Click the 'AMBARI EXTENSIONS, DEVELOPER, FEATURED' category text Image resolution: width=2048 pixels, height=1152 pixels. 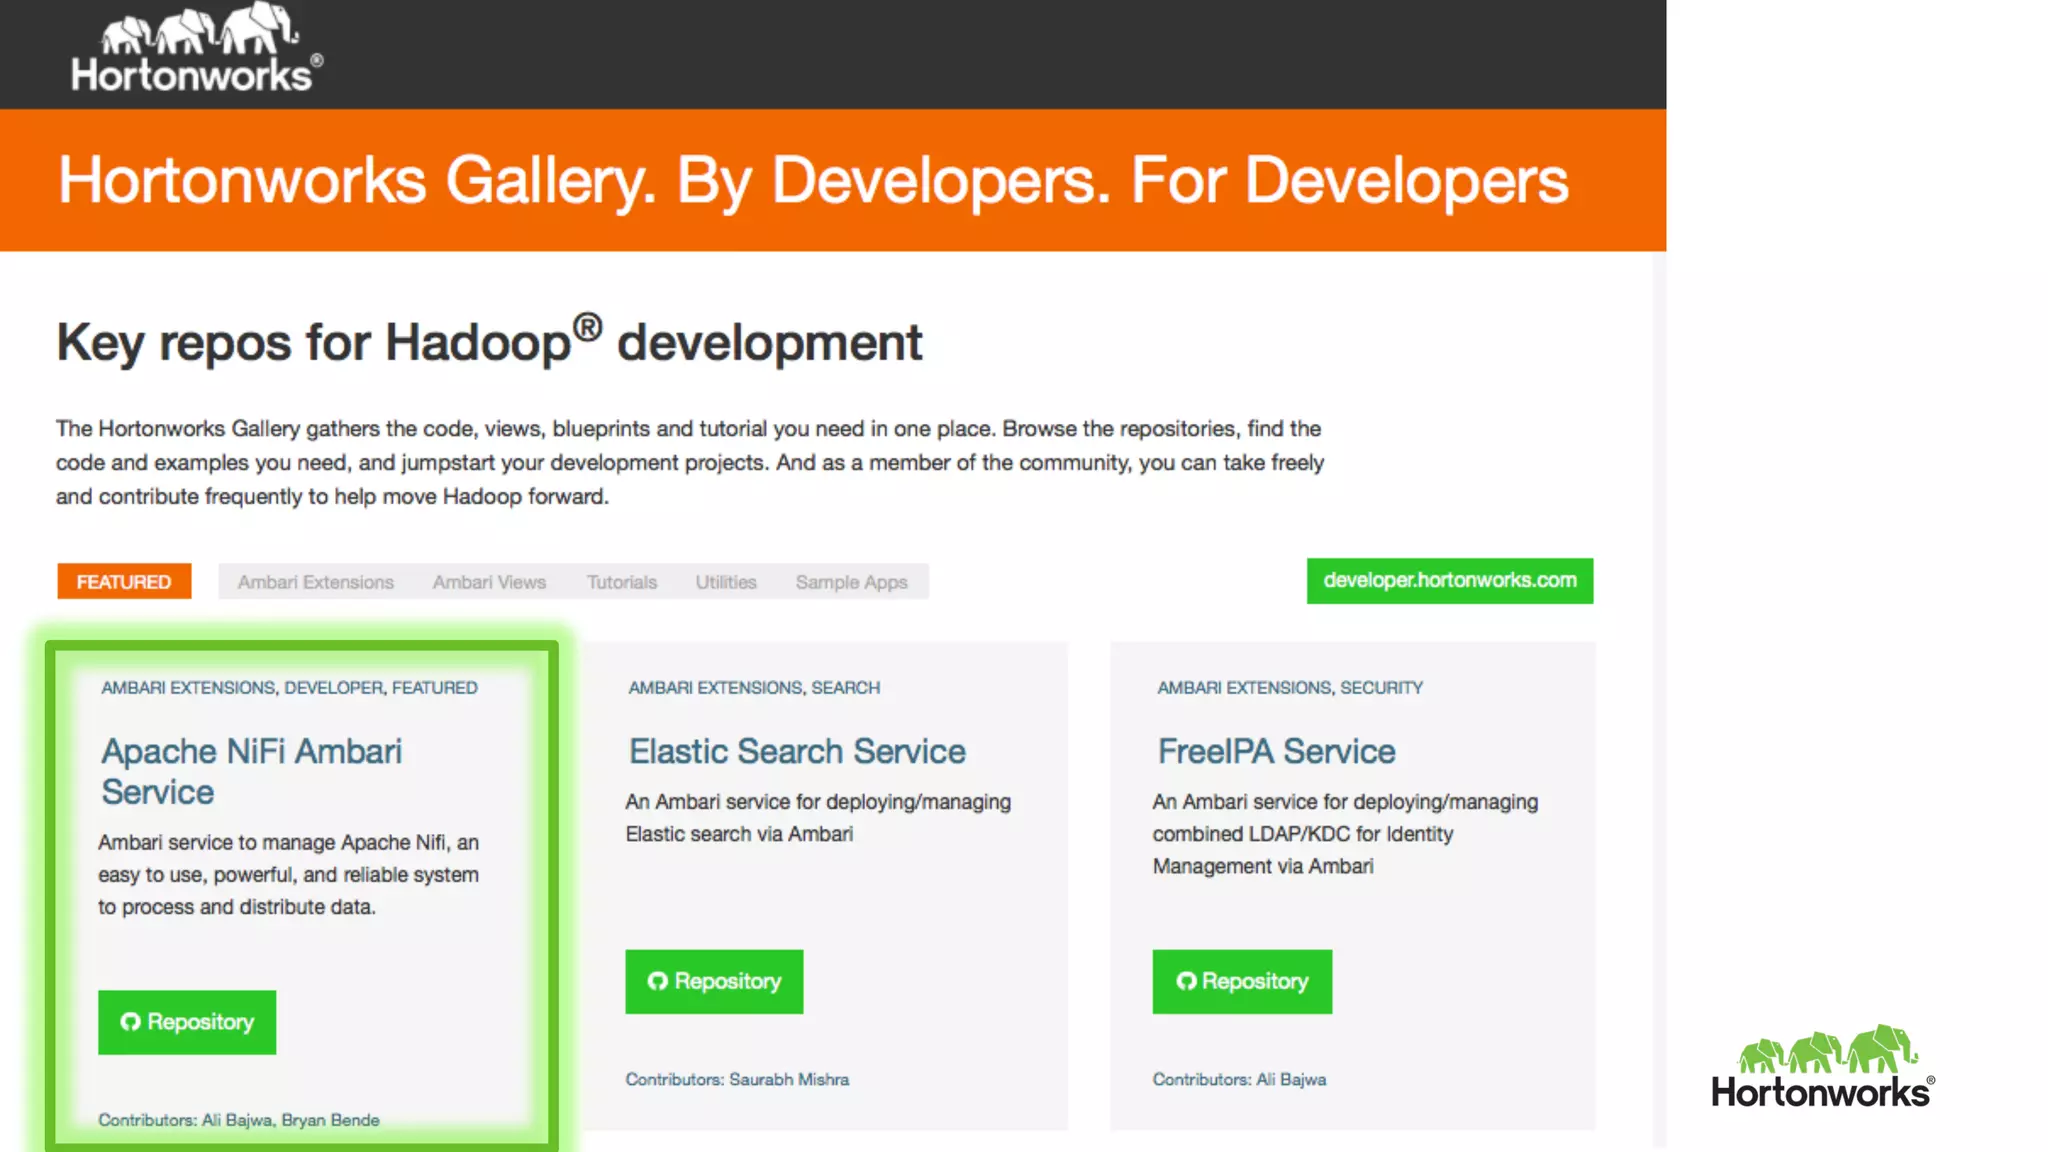pyautogui.click(x=289, y=688)
